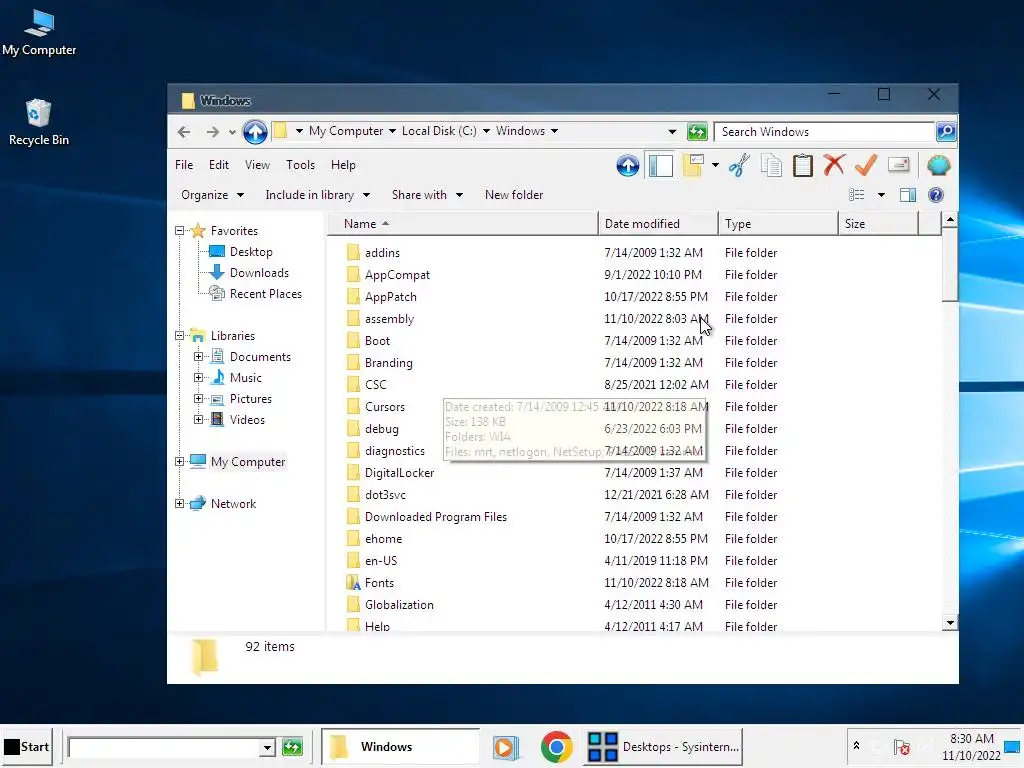
Task: Click Google Chrome in the taskbar
Action: coord(556,746)
